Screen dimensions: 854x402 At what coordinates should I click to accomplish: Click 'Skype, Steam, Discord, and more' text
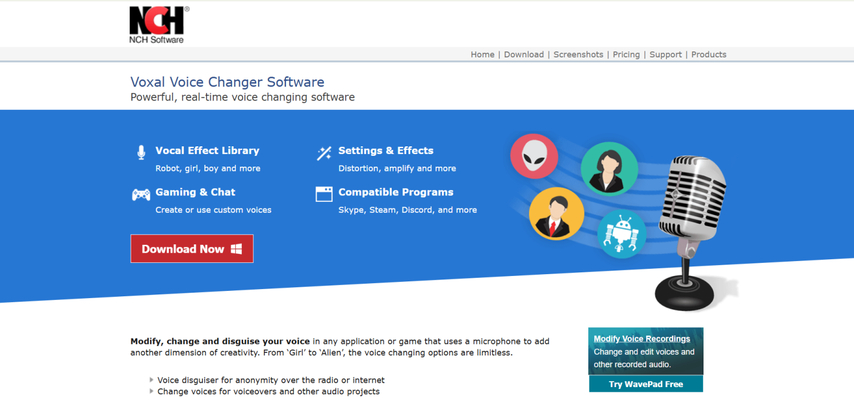[x=407, y=210]
